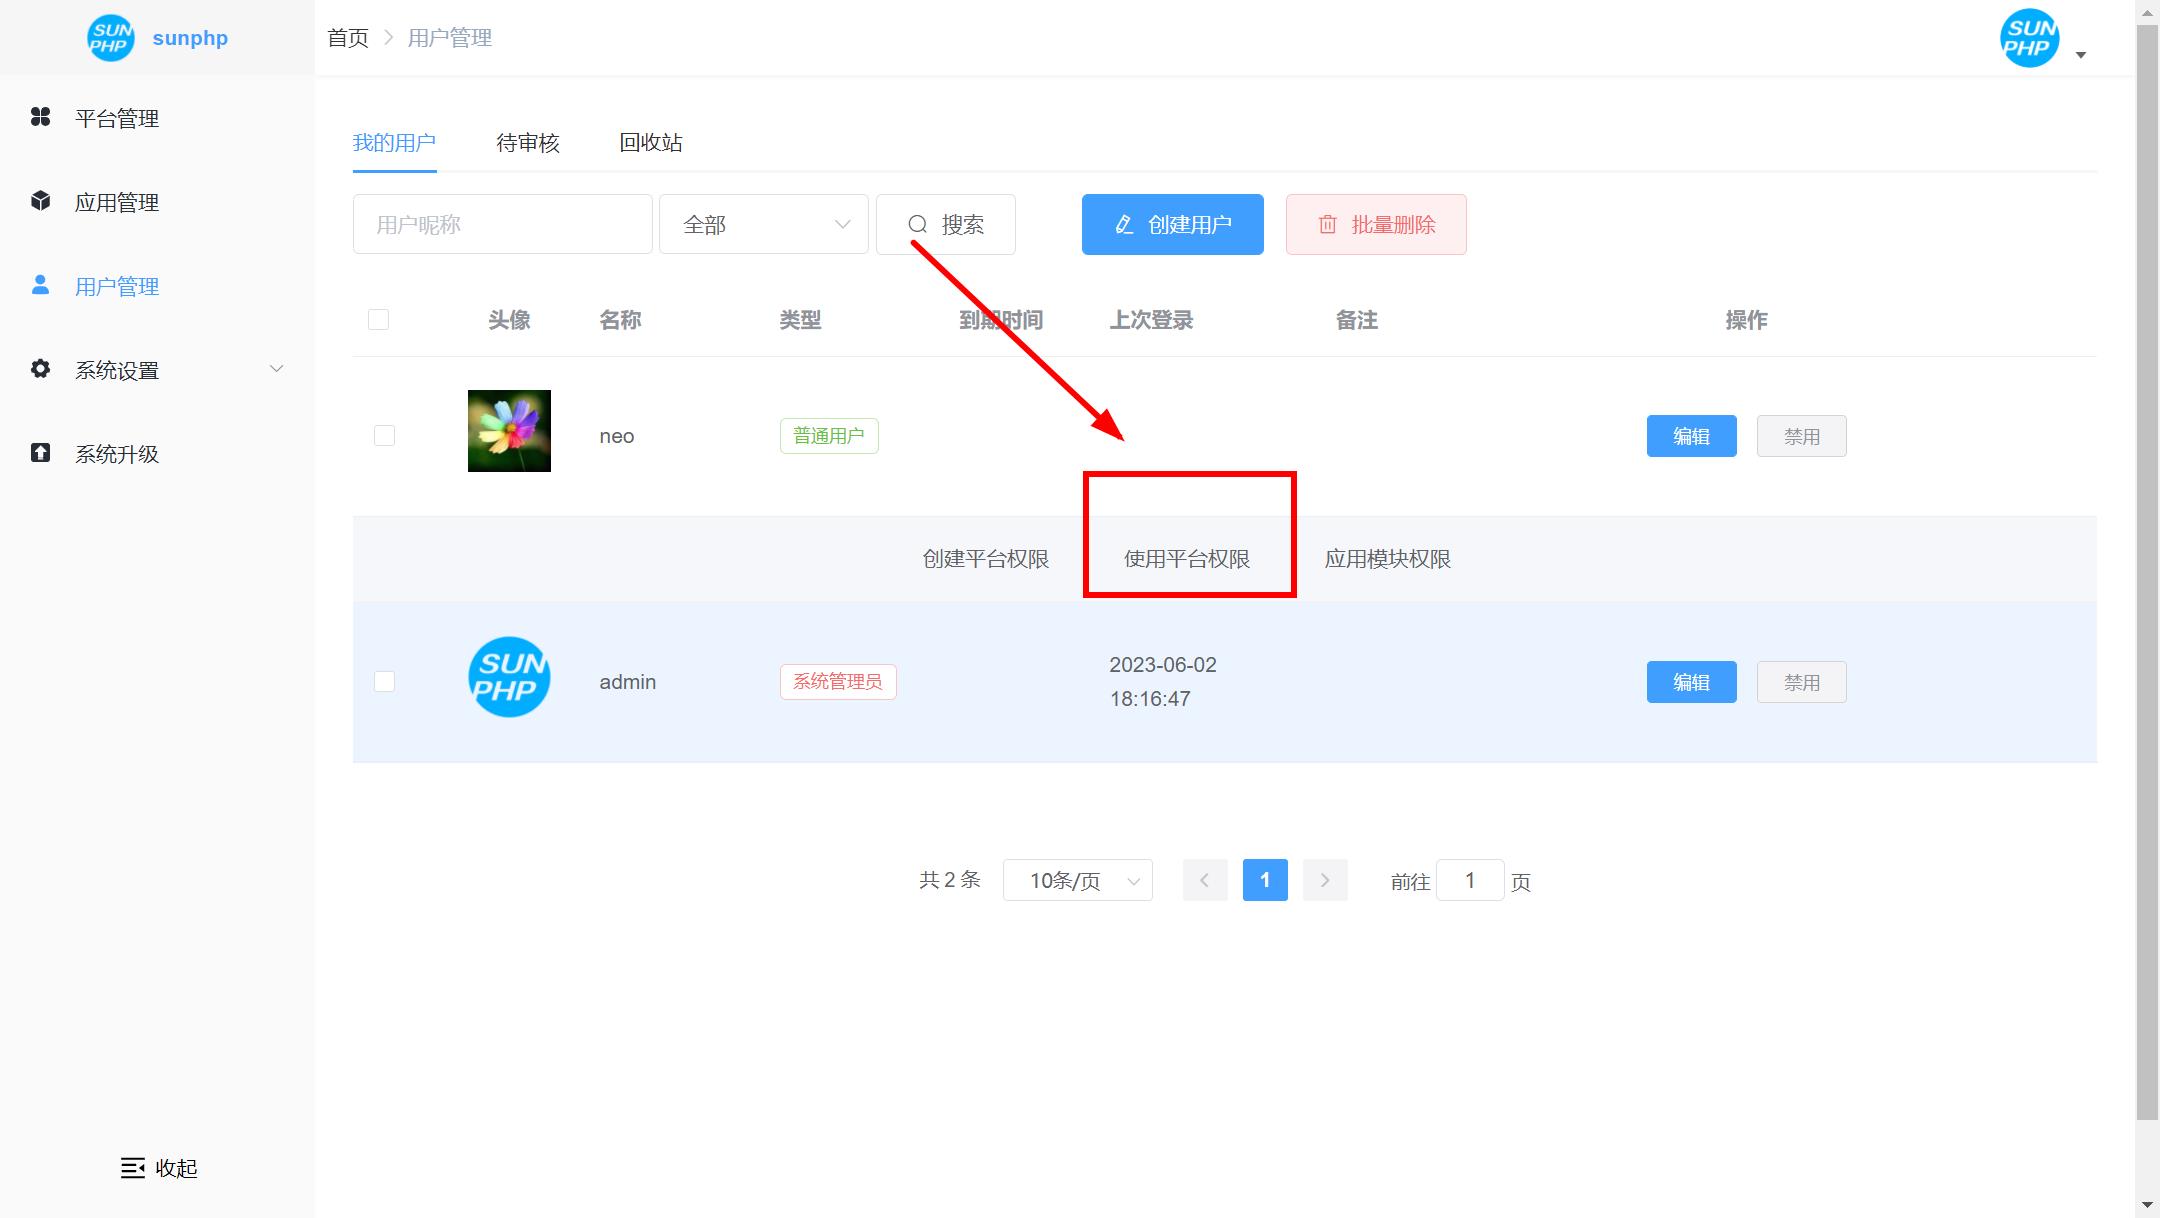This screenshot has width=2160, height=1218.
Task: Expand the 系统设置 submenu chevron
Action: click(277, 369)
